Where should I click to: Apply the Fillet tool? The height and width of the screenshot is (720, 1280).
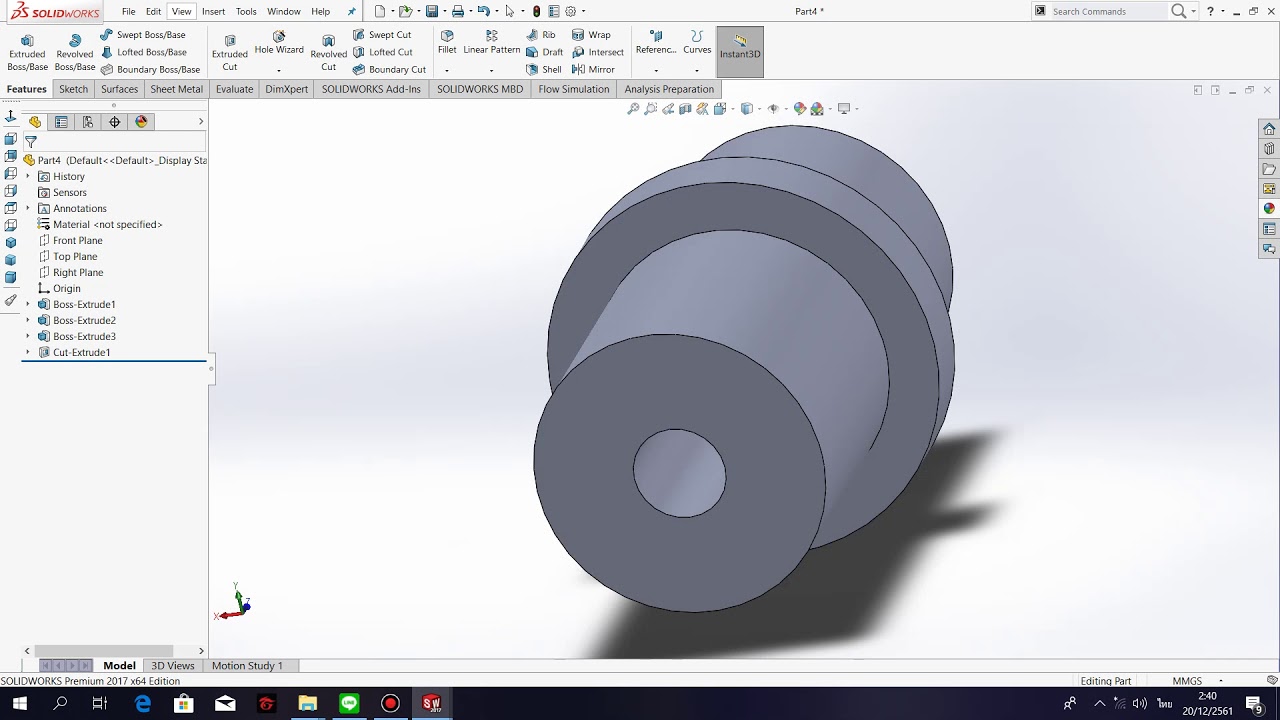coord(447,43)
